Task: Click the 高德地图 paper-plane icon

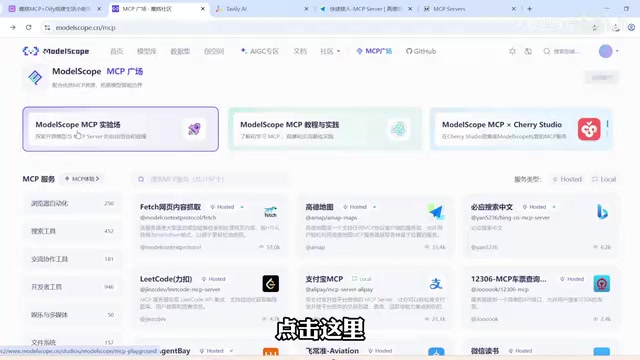Action: coord(436,212)
